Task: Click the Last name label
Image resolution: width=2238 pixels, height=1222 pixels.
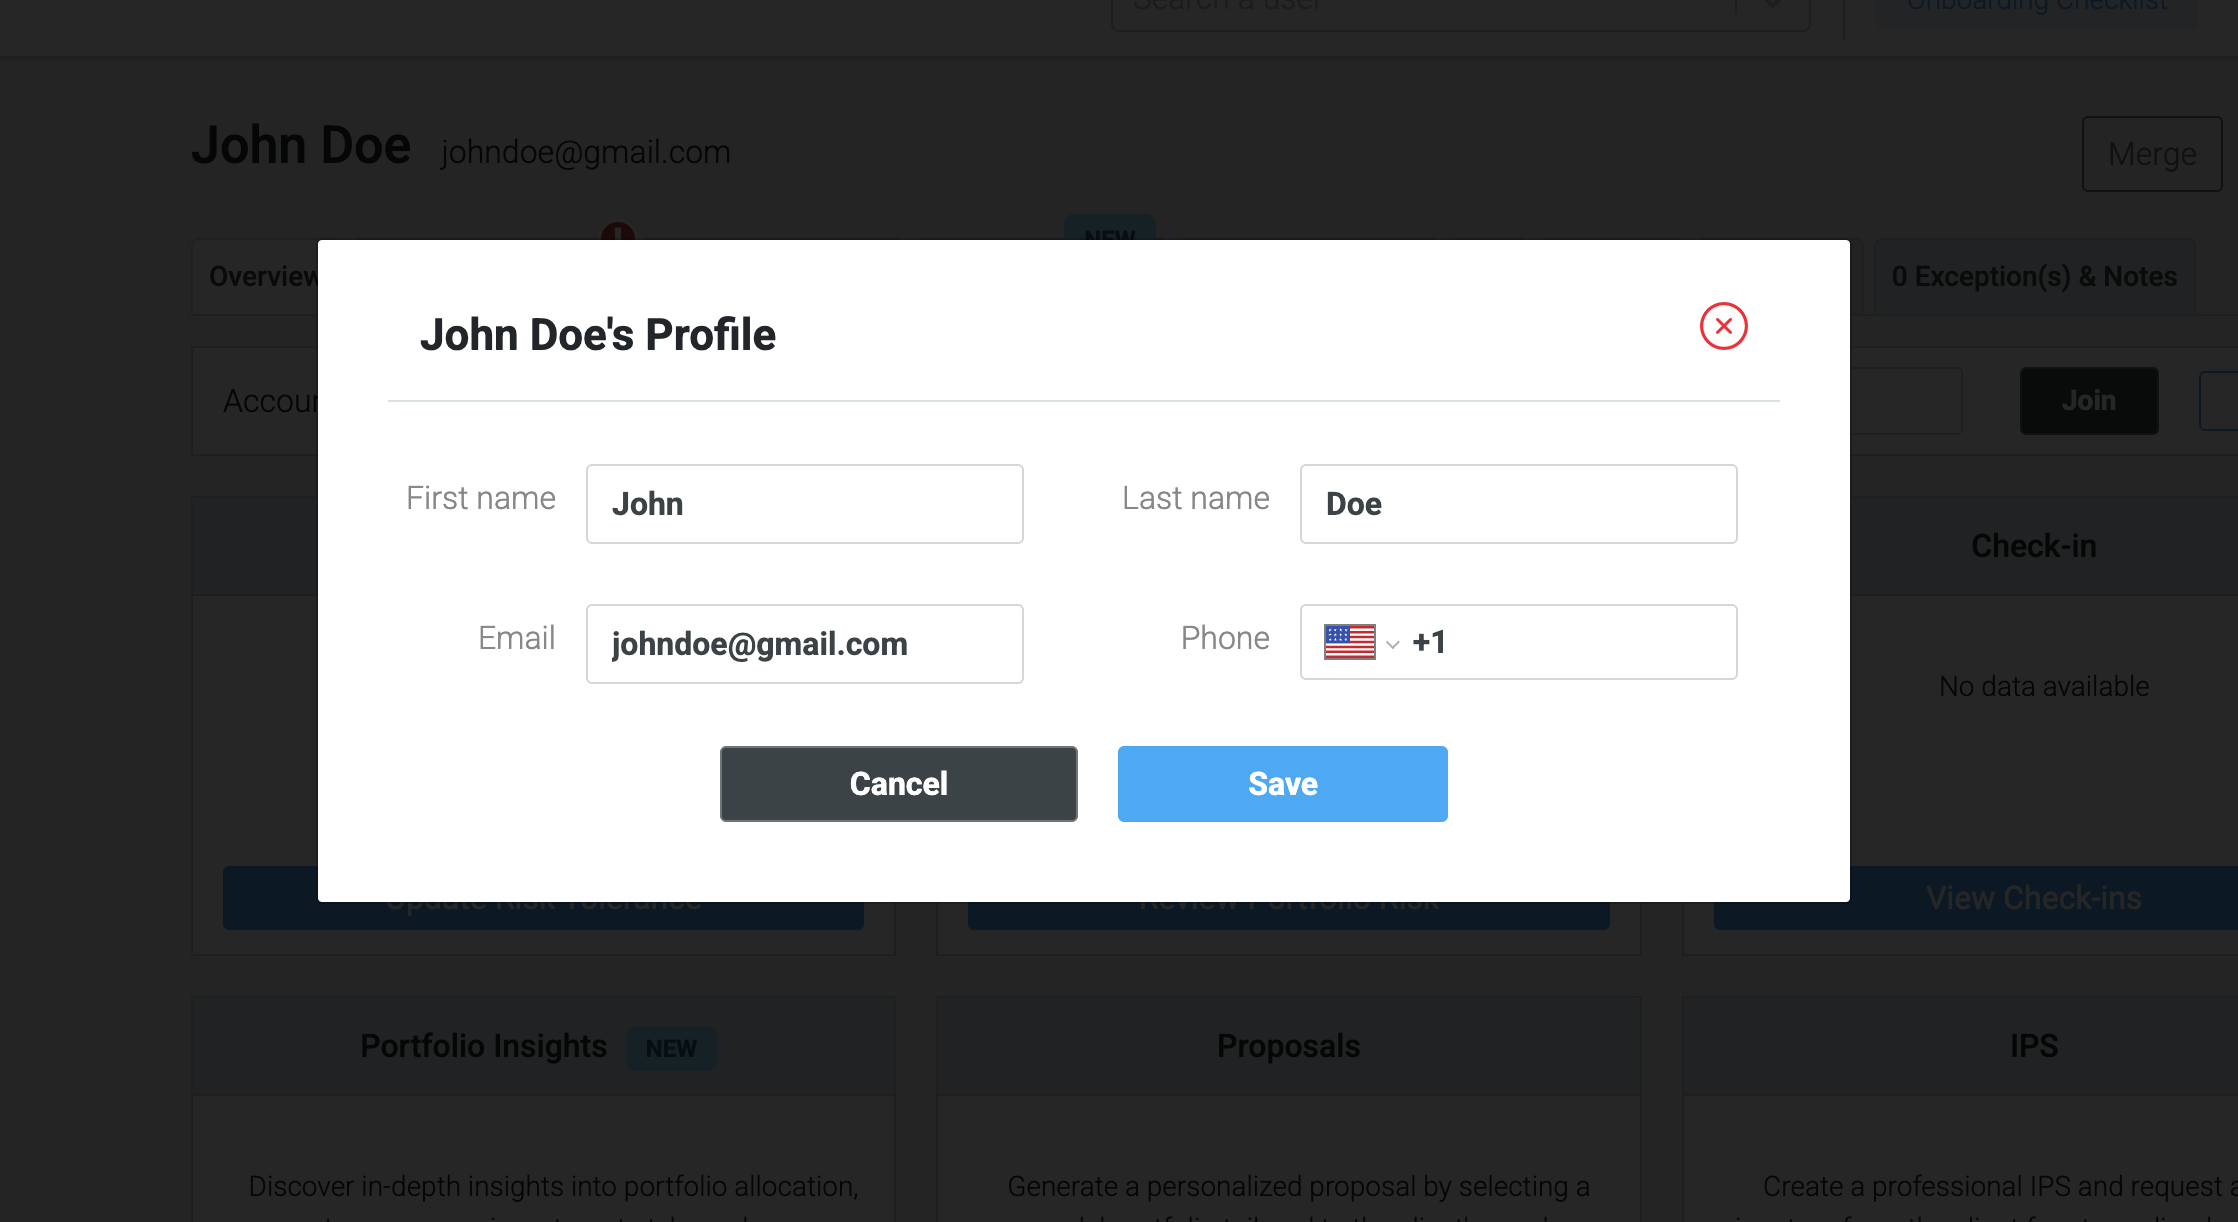Action: (1196, 498)
